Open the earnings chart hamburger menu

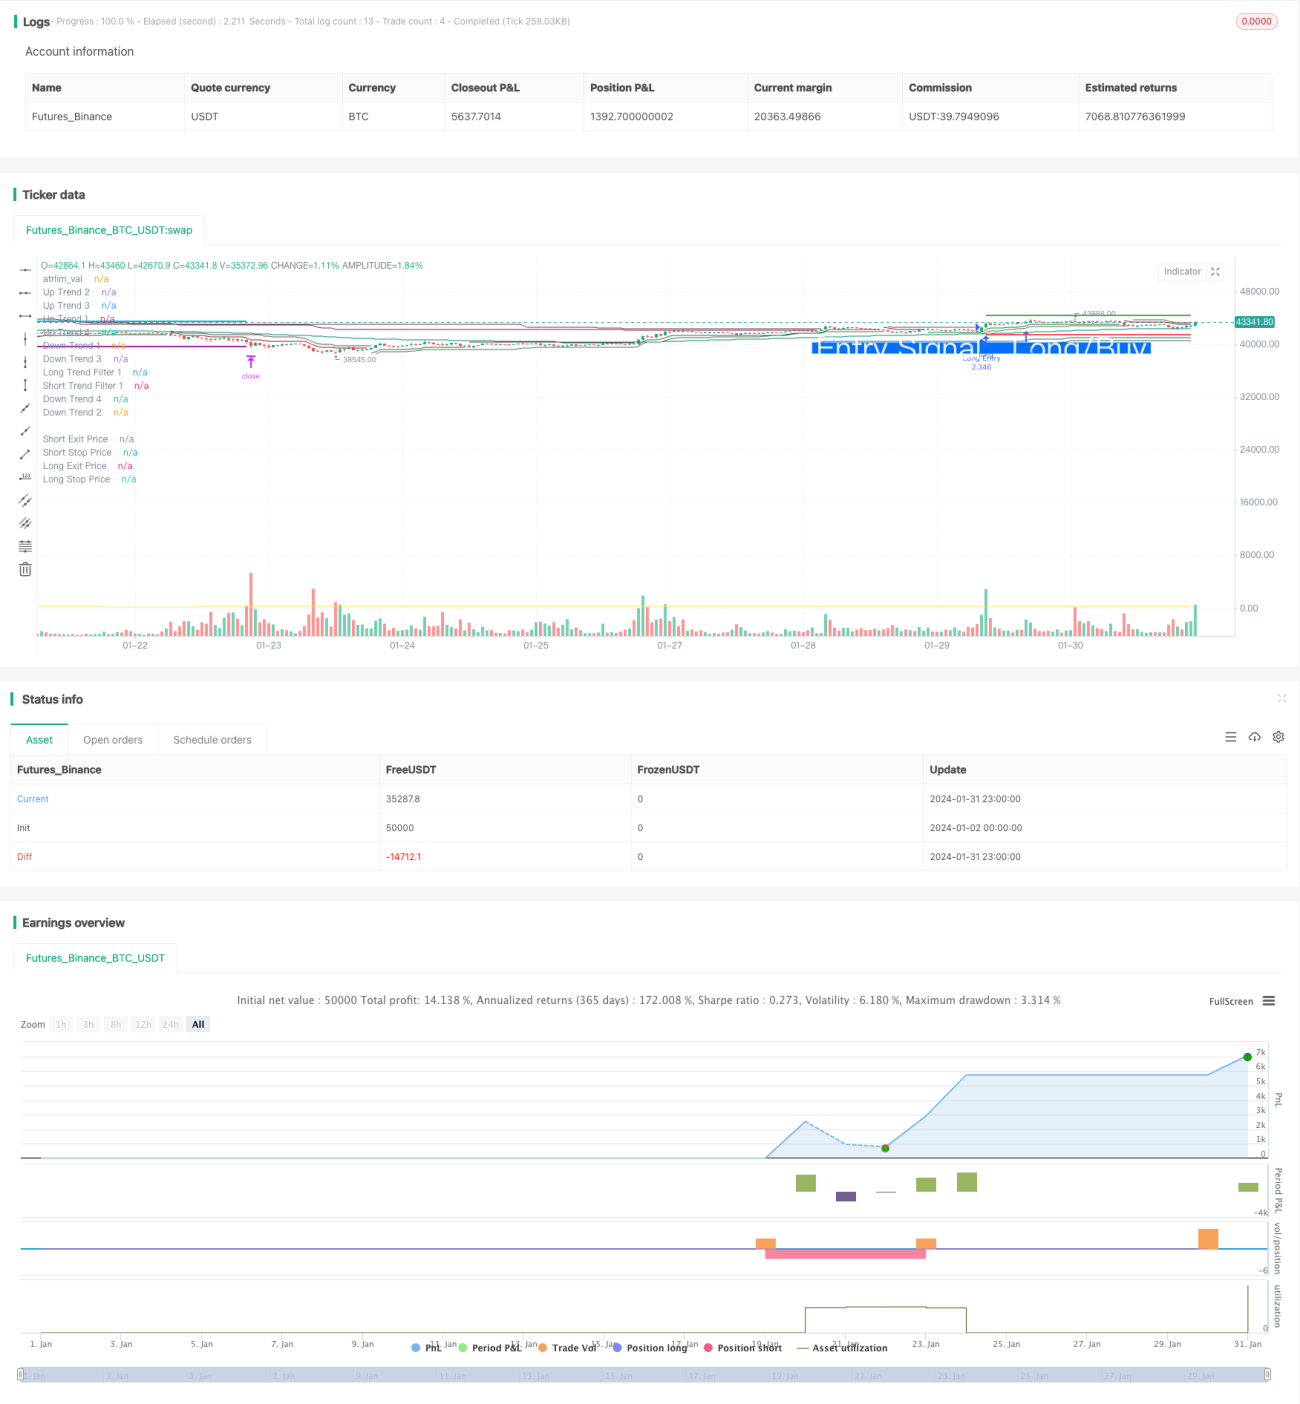click(x=1268, y=1001)
